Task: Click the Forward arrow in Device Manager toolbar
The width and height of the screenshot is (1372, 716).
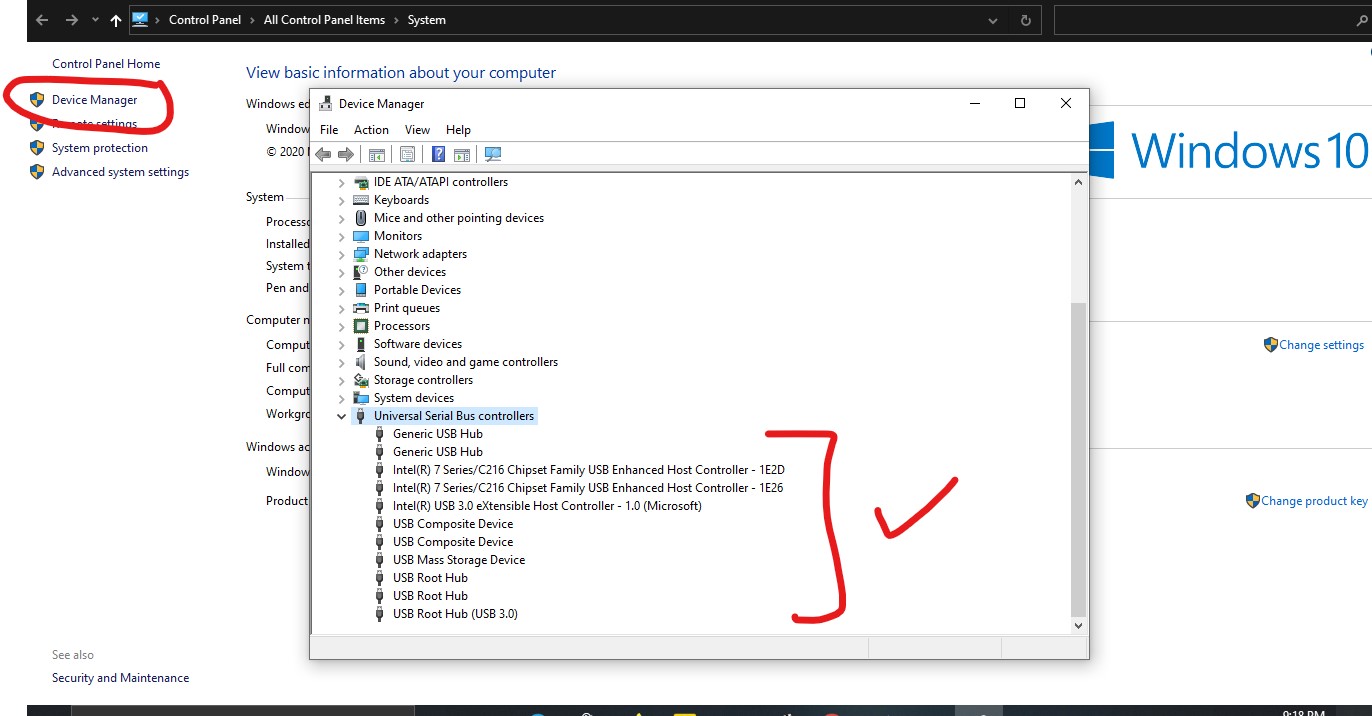Action: click(x=346, y=154)
